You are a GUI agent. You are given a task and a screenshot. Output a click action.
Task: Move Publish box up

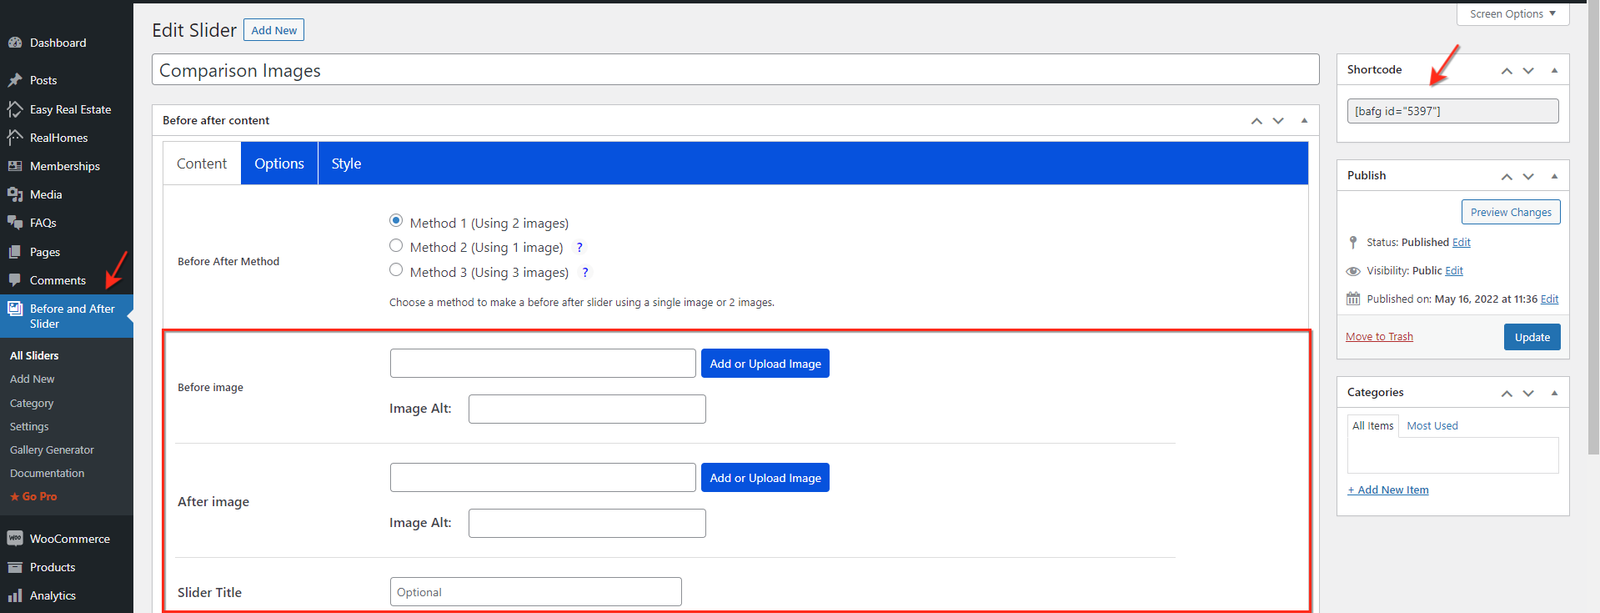click(1507, 177)
